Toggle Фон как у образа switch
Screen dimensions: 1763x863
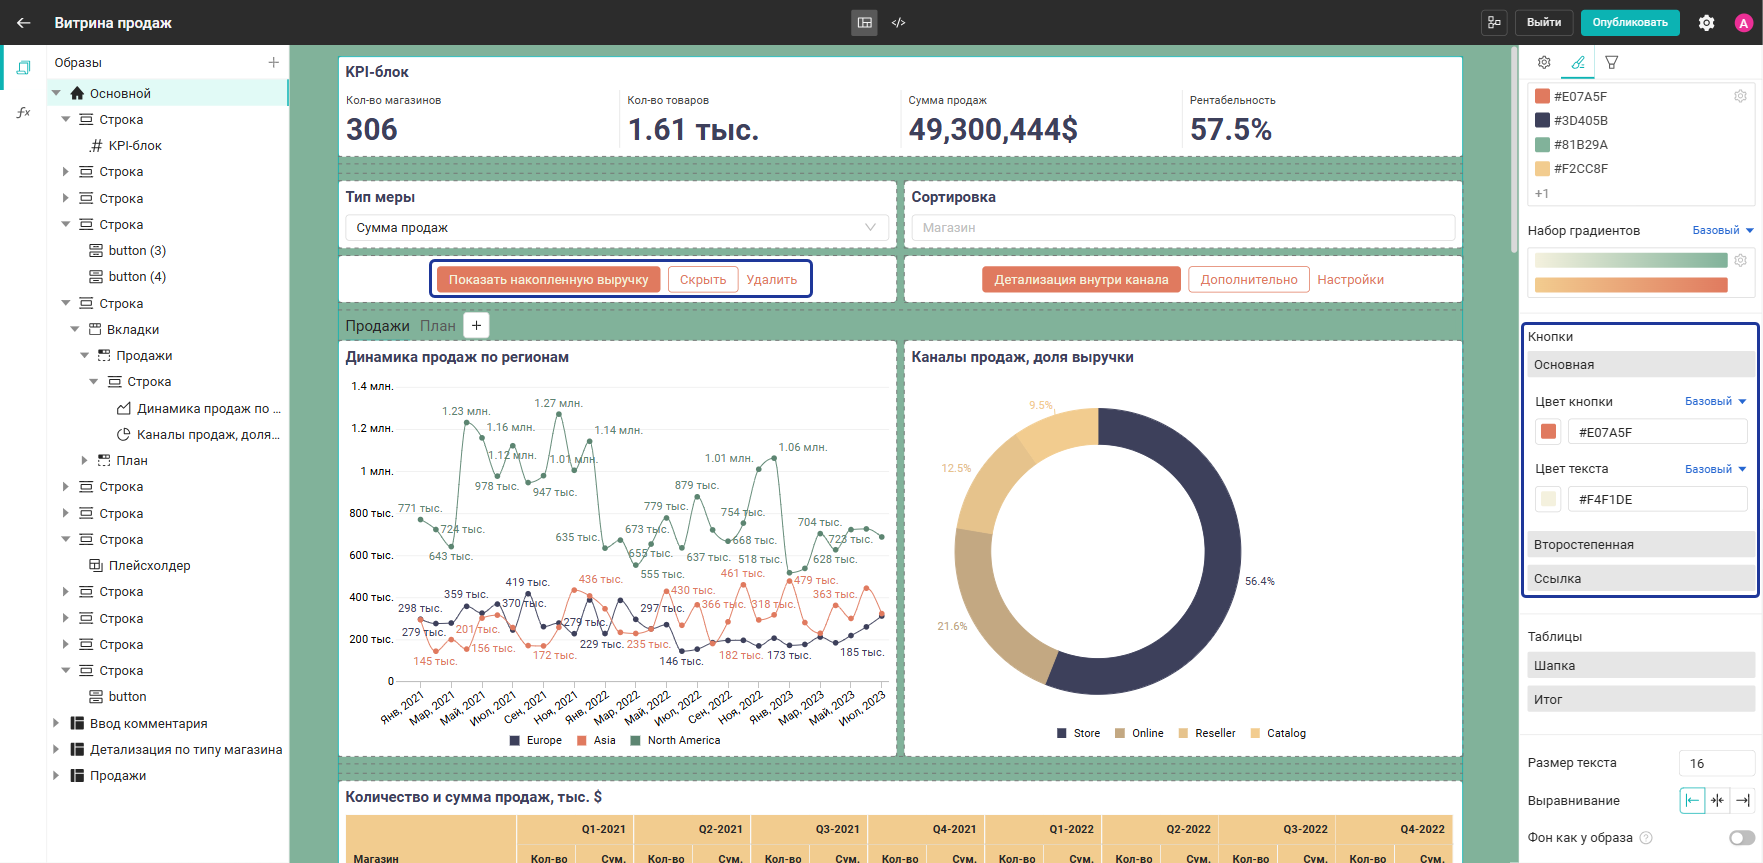[1742, 838]
